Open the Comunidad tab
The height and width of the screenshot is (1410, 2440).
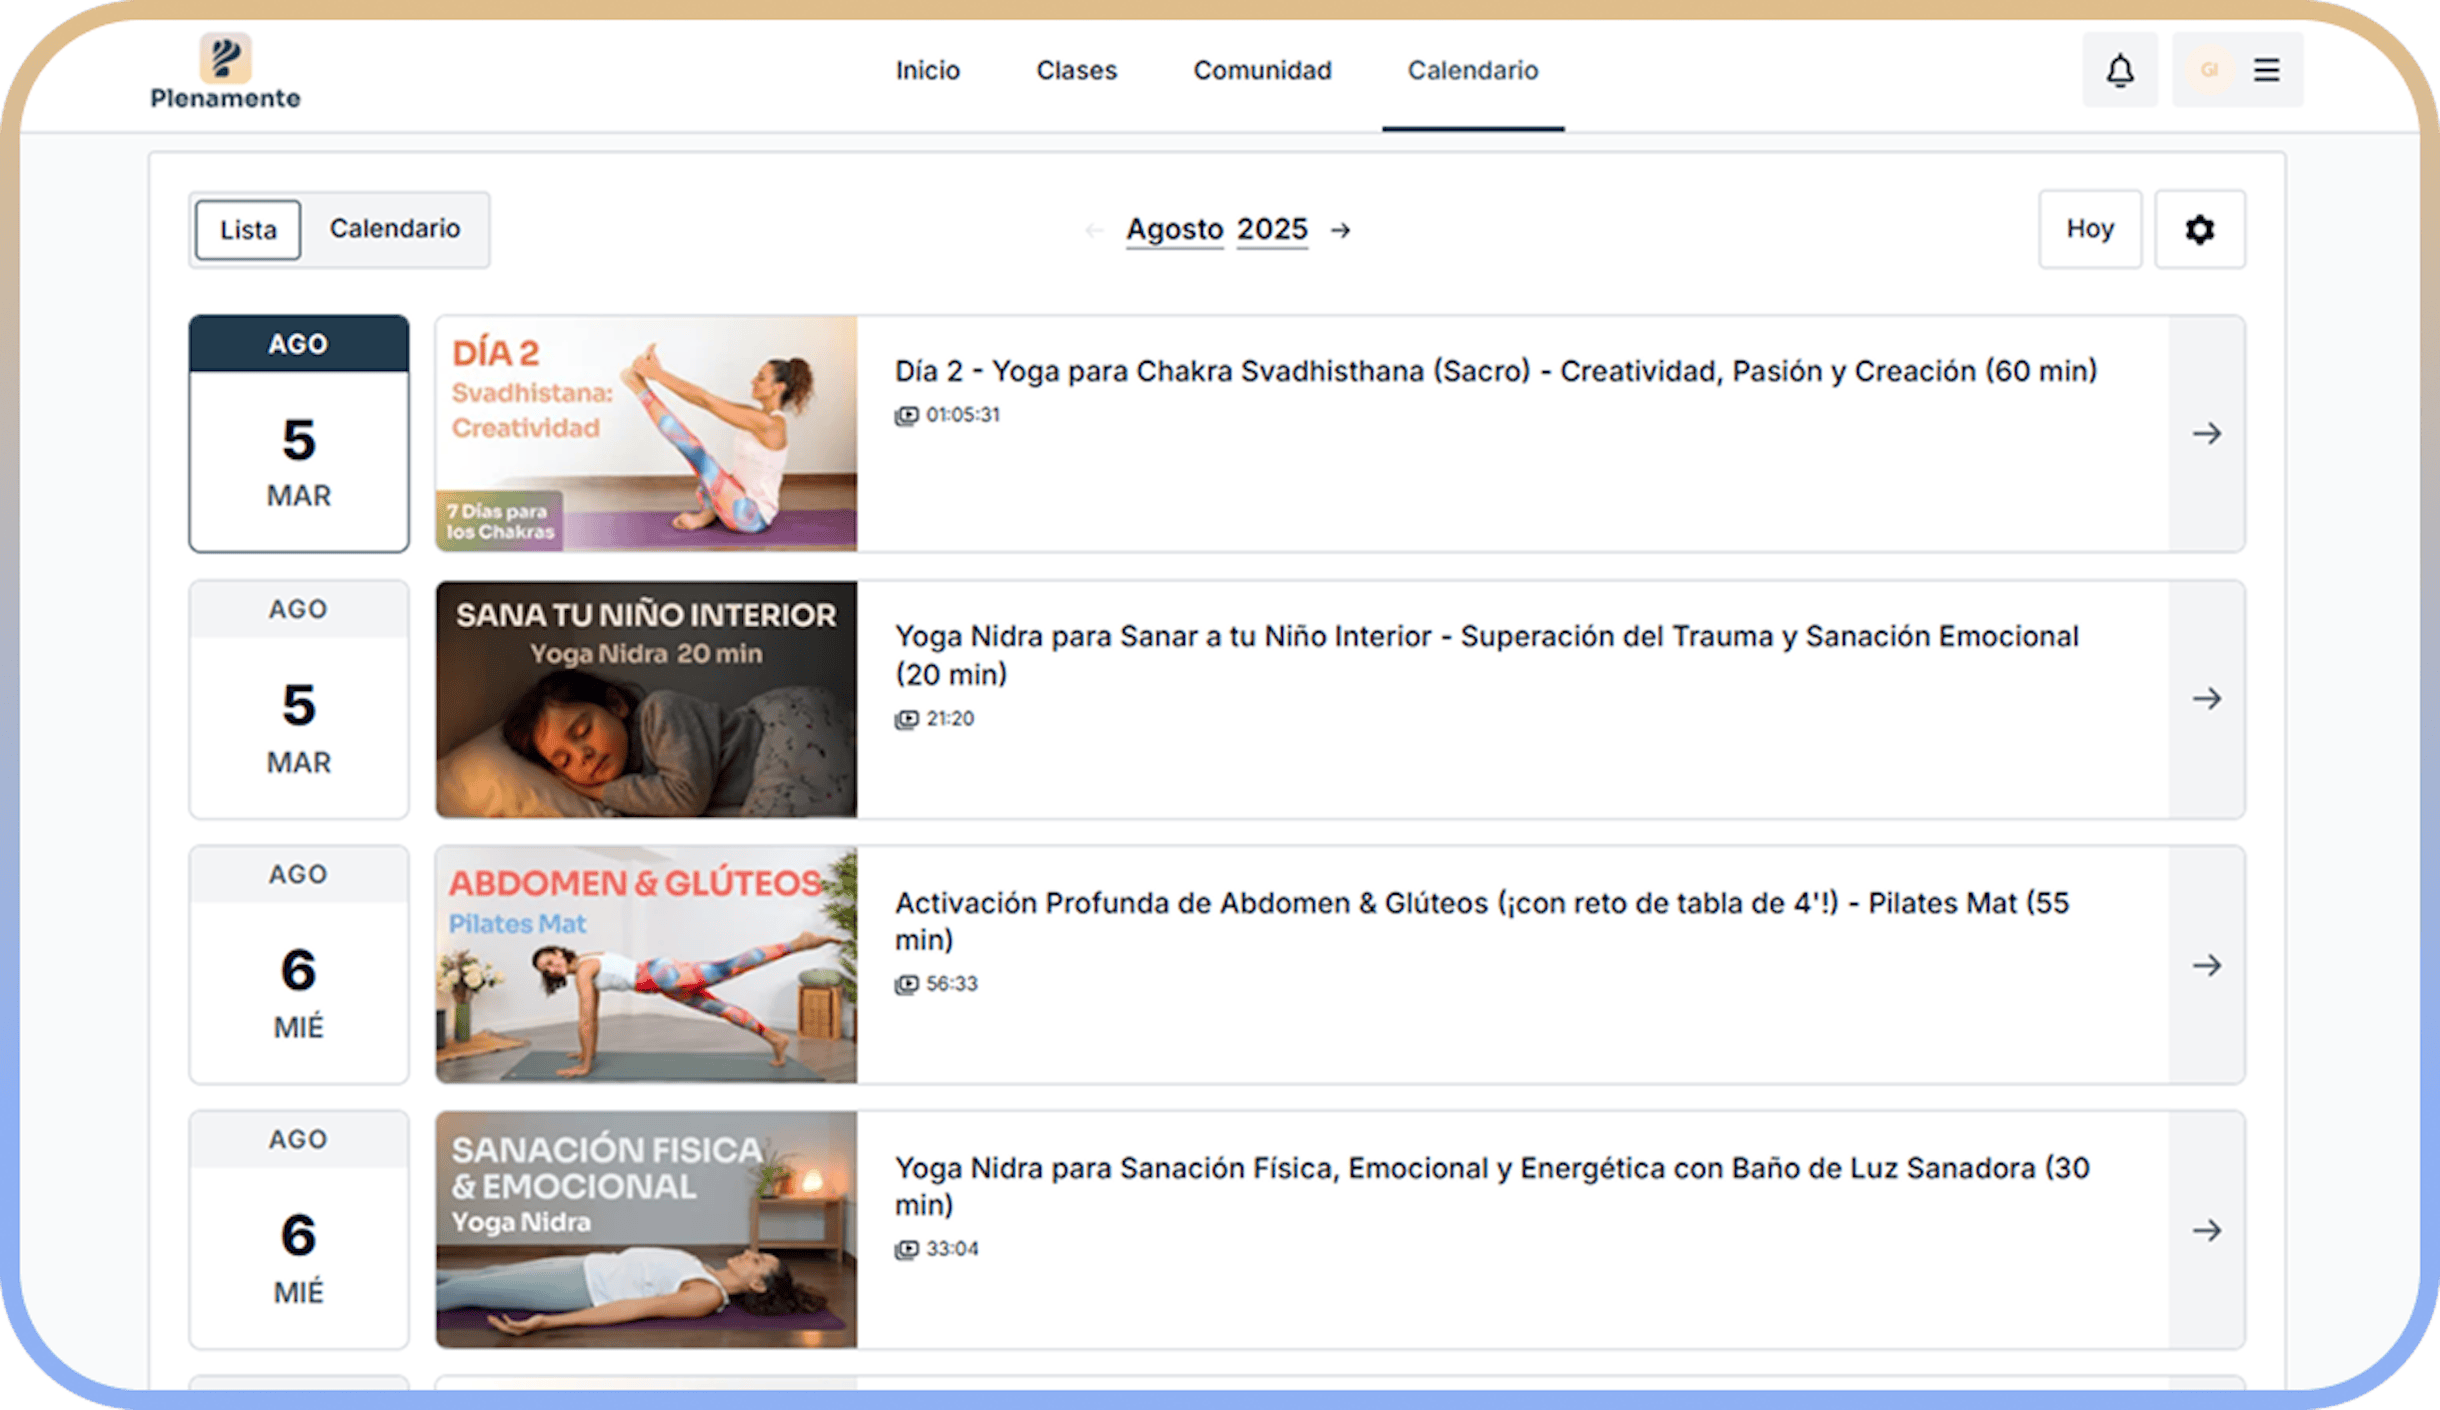[x=1262, y=70]
